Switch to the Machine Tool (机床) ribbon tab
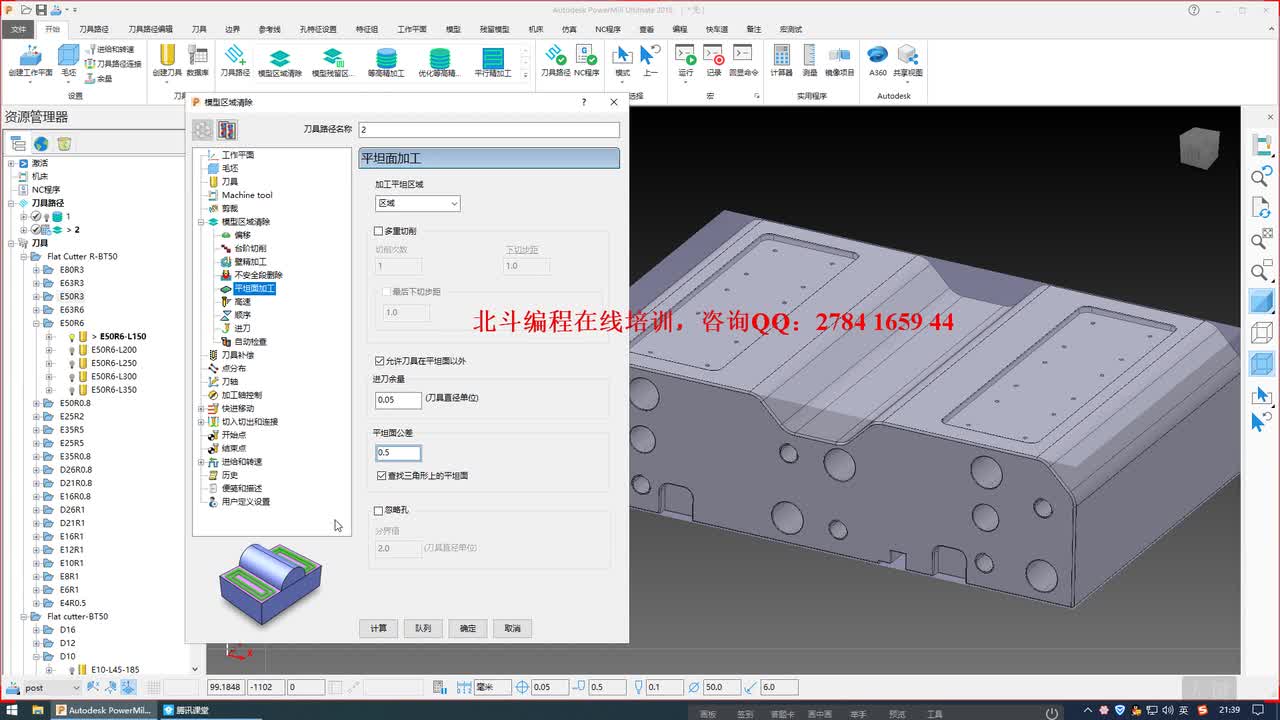 point(536,29)
